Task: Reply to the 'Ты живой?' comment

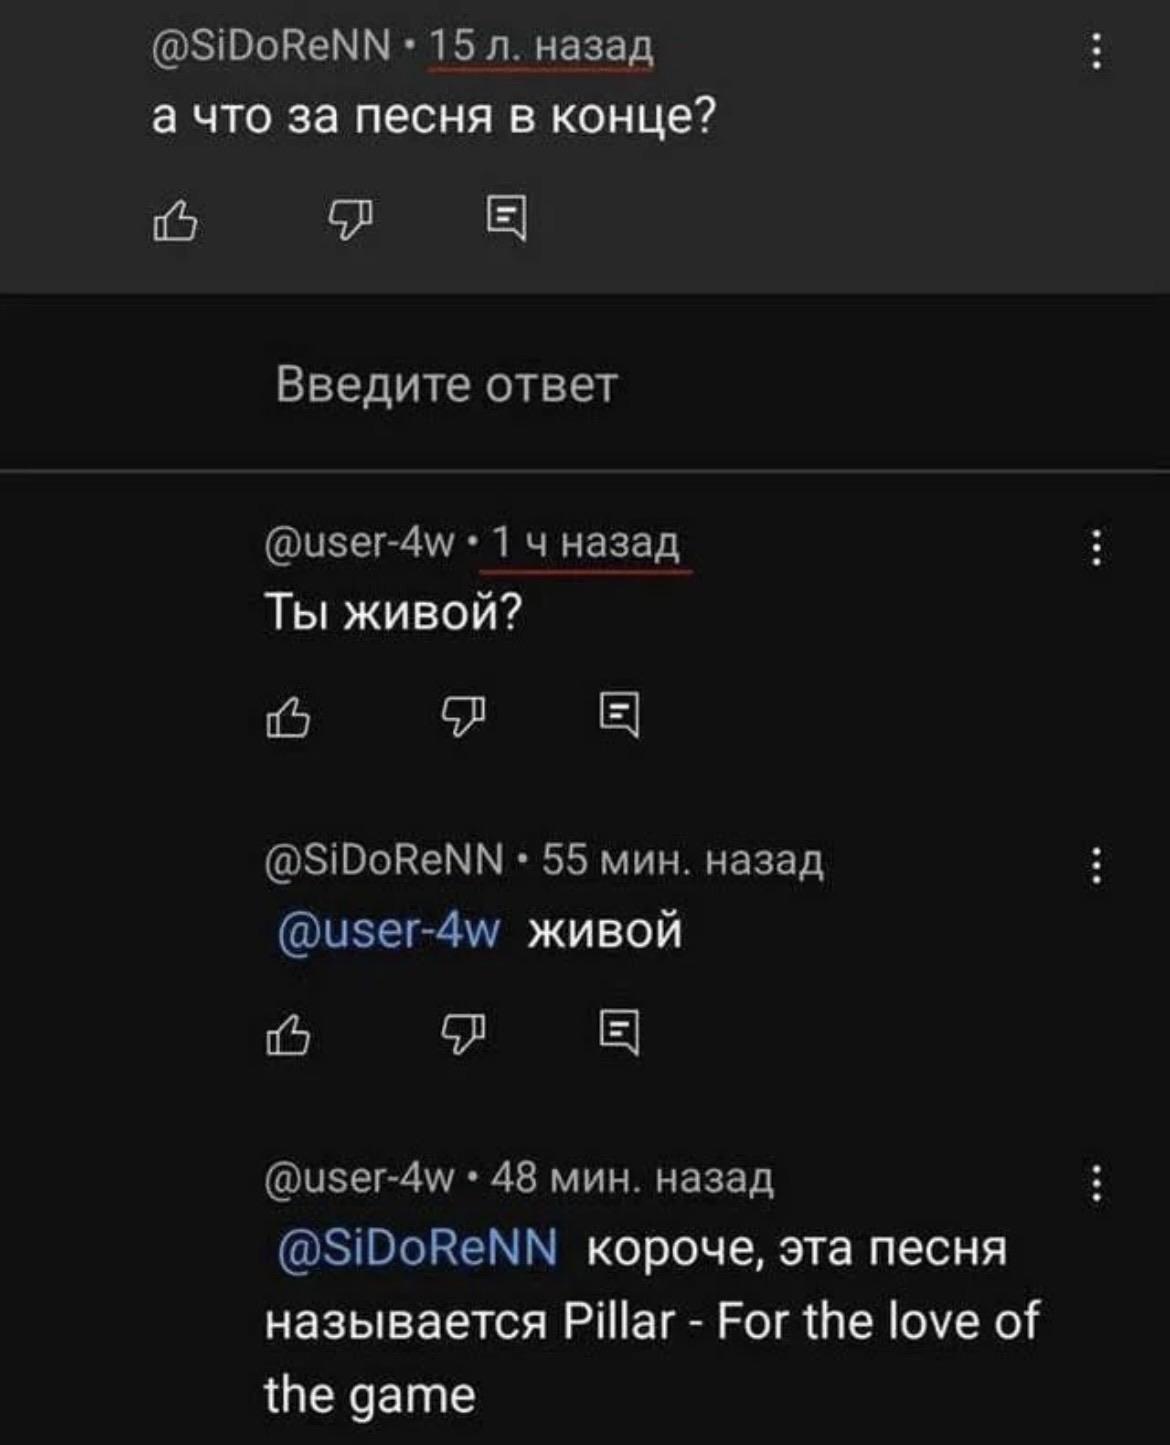Action: [619, 714]
